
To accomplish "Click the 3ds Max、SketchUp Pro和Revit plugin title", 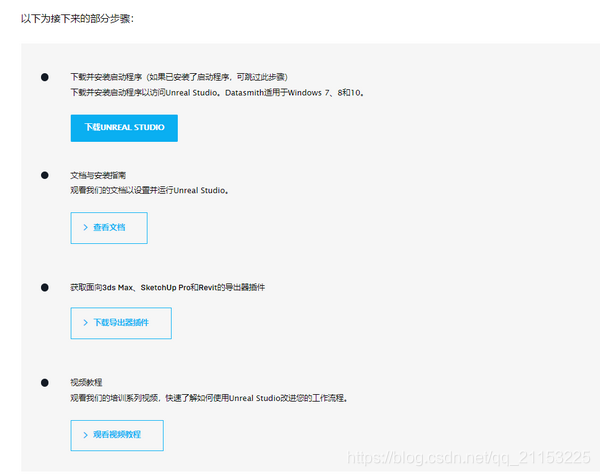I will pyautogui.click(x=167, y=287).
